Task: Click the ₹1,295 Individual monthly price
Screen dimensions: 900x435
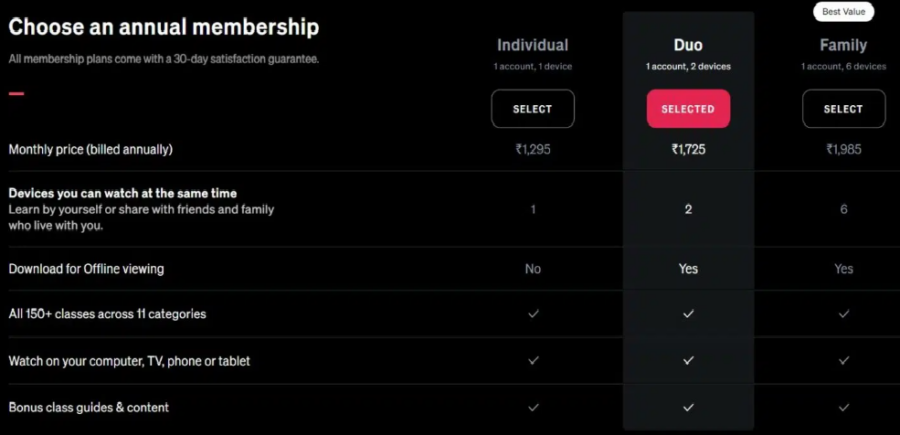Action: point(533,150)
